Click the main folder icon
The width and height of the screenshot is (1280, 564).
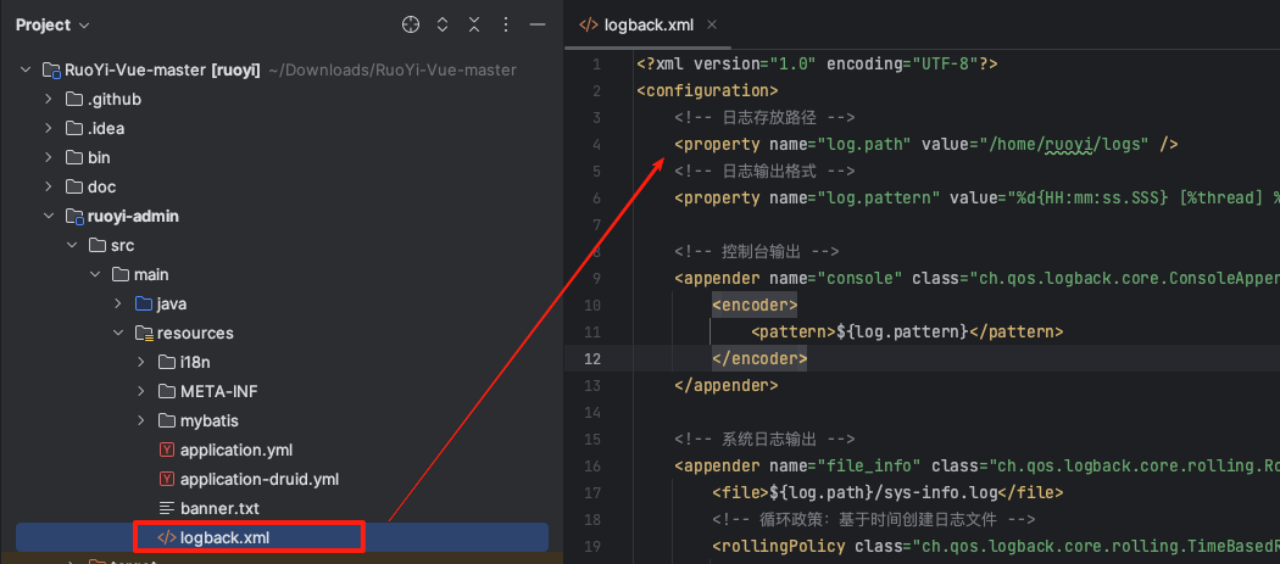point(120,274)
